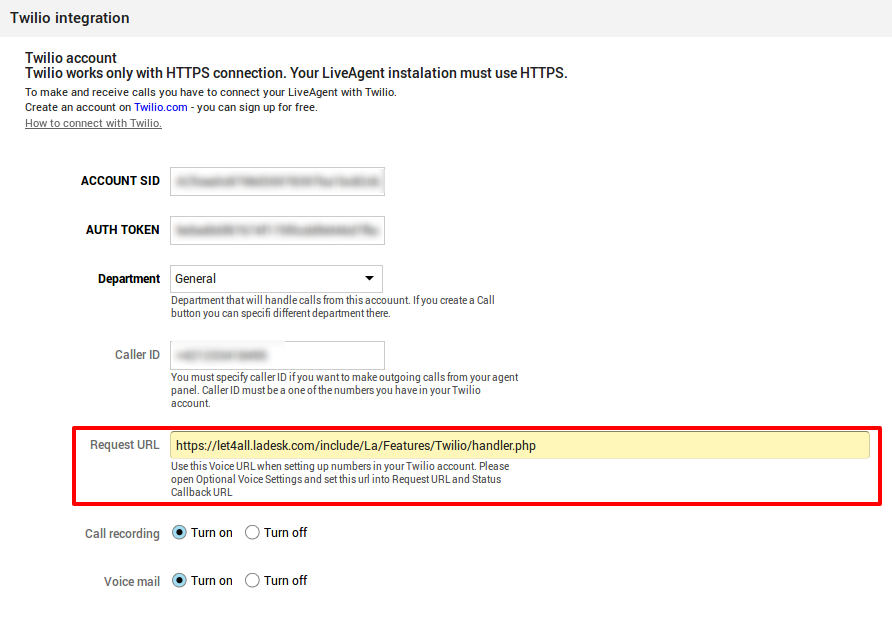Click the Call recording label

pyautogui.click(x=122, y=534)
